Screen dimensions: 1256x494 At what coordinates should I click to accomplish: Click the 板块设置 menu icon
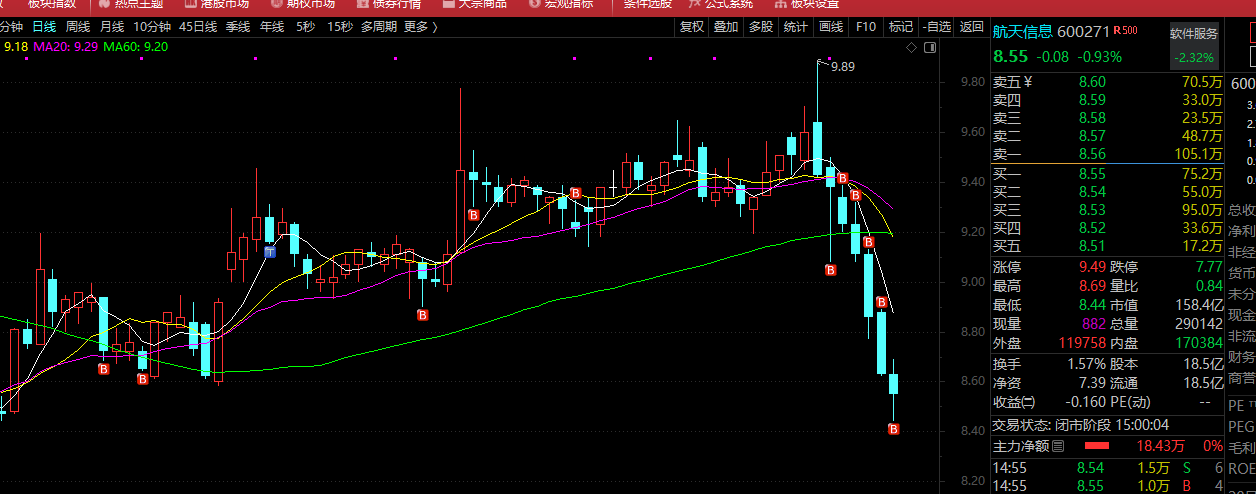point(781,3)
